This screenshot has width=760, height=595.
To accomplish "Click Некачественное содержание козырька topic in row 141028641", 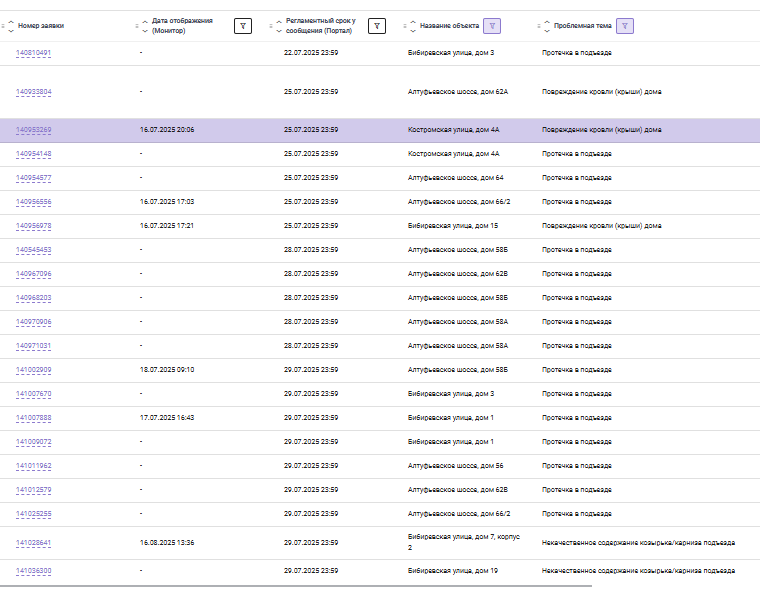I will click(638, 543).
